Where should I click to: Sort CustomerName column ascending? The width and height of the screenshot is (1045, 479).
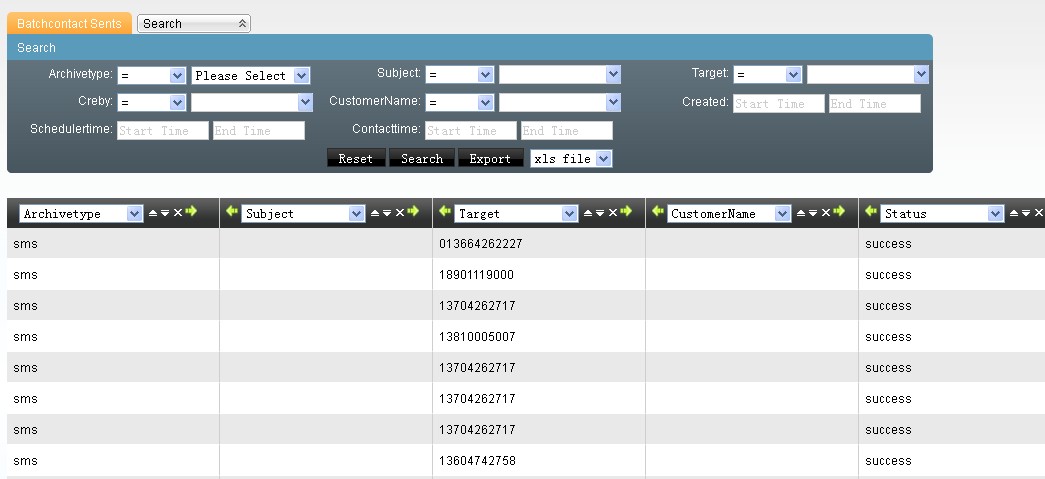click(x=800, y=213)
